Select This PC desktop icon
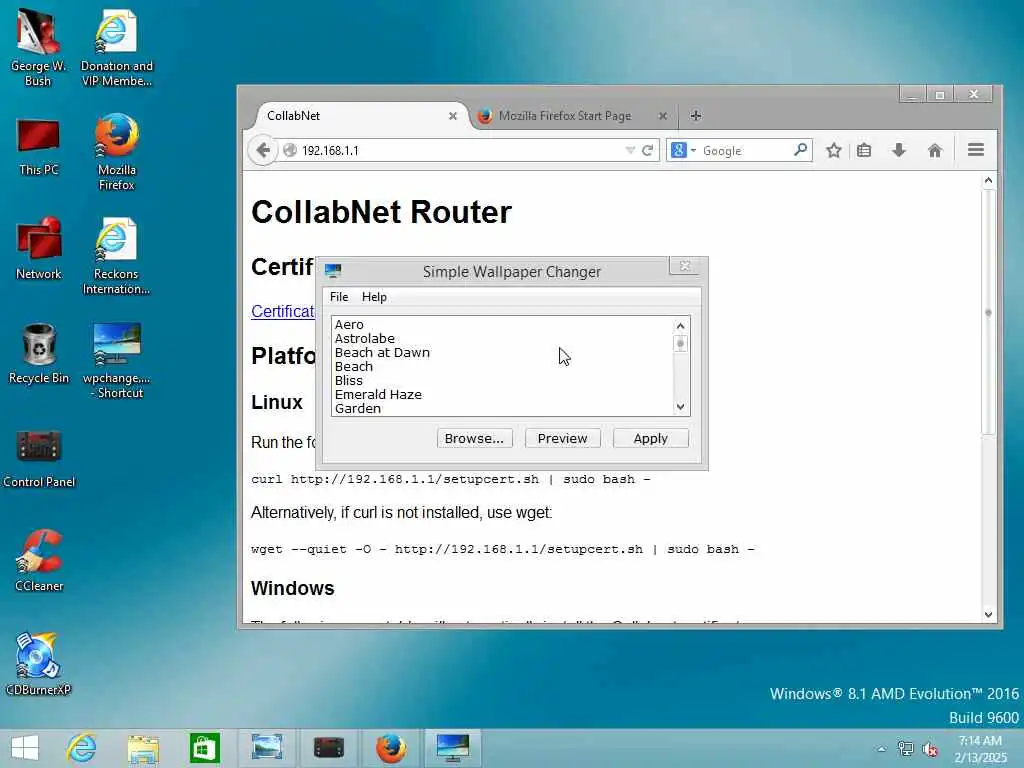Viewport: 1024px width, 768px height. point(38,147)
